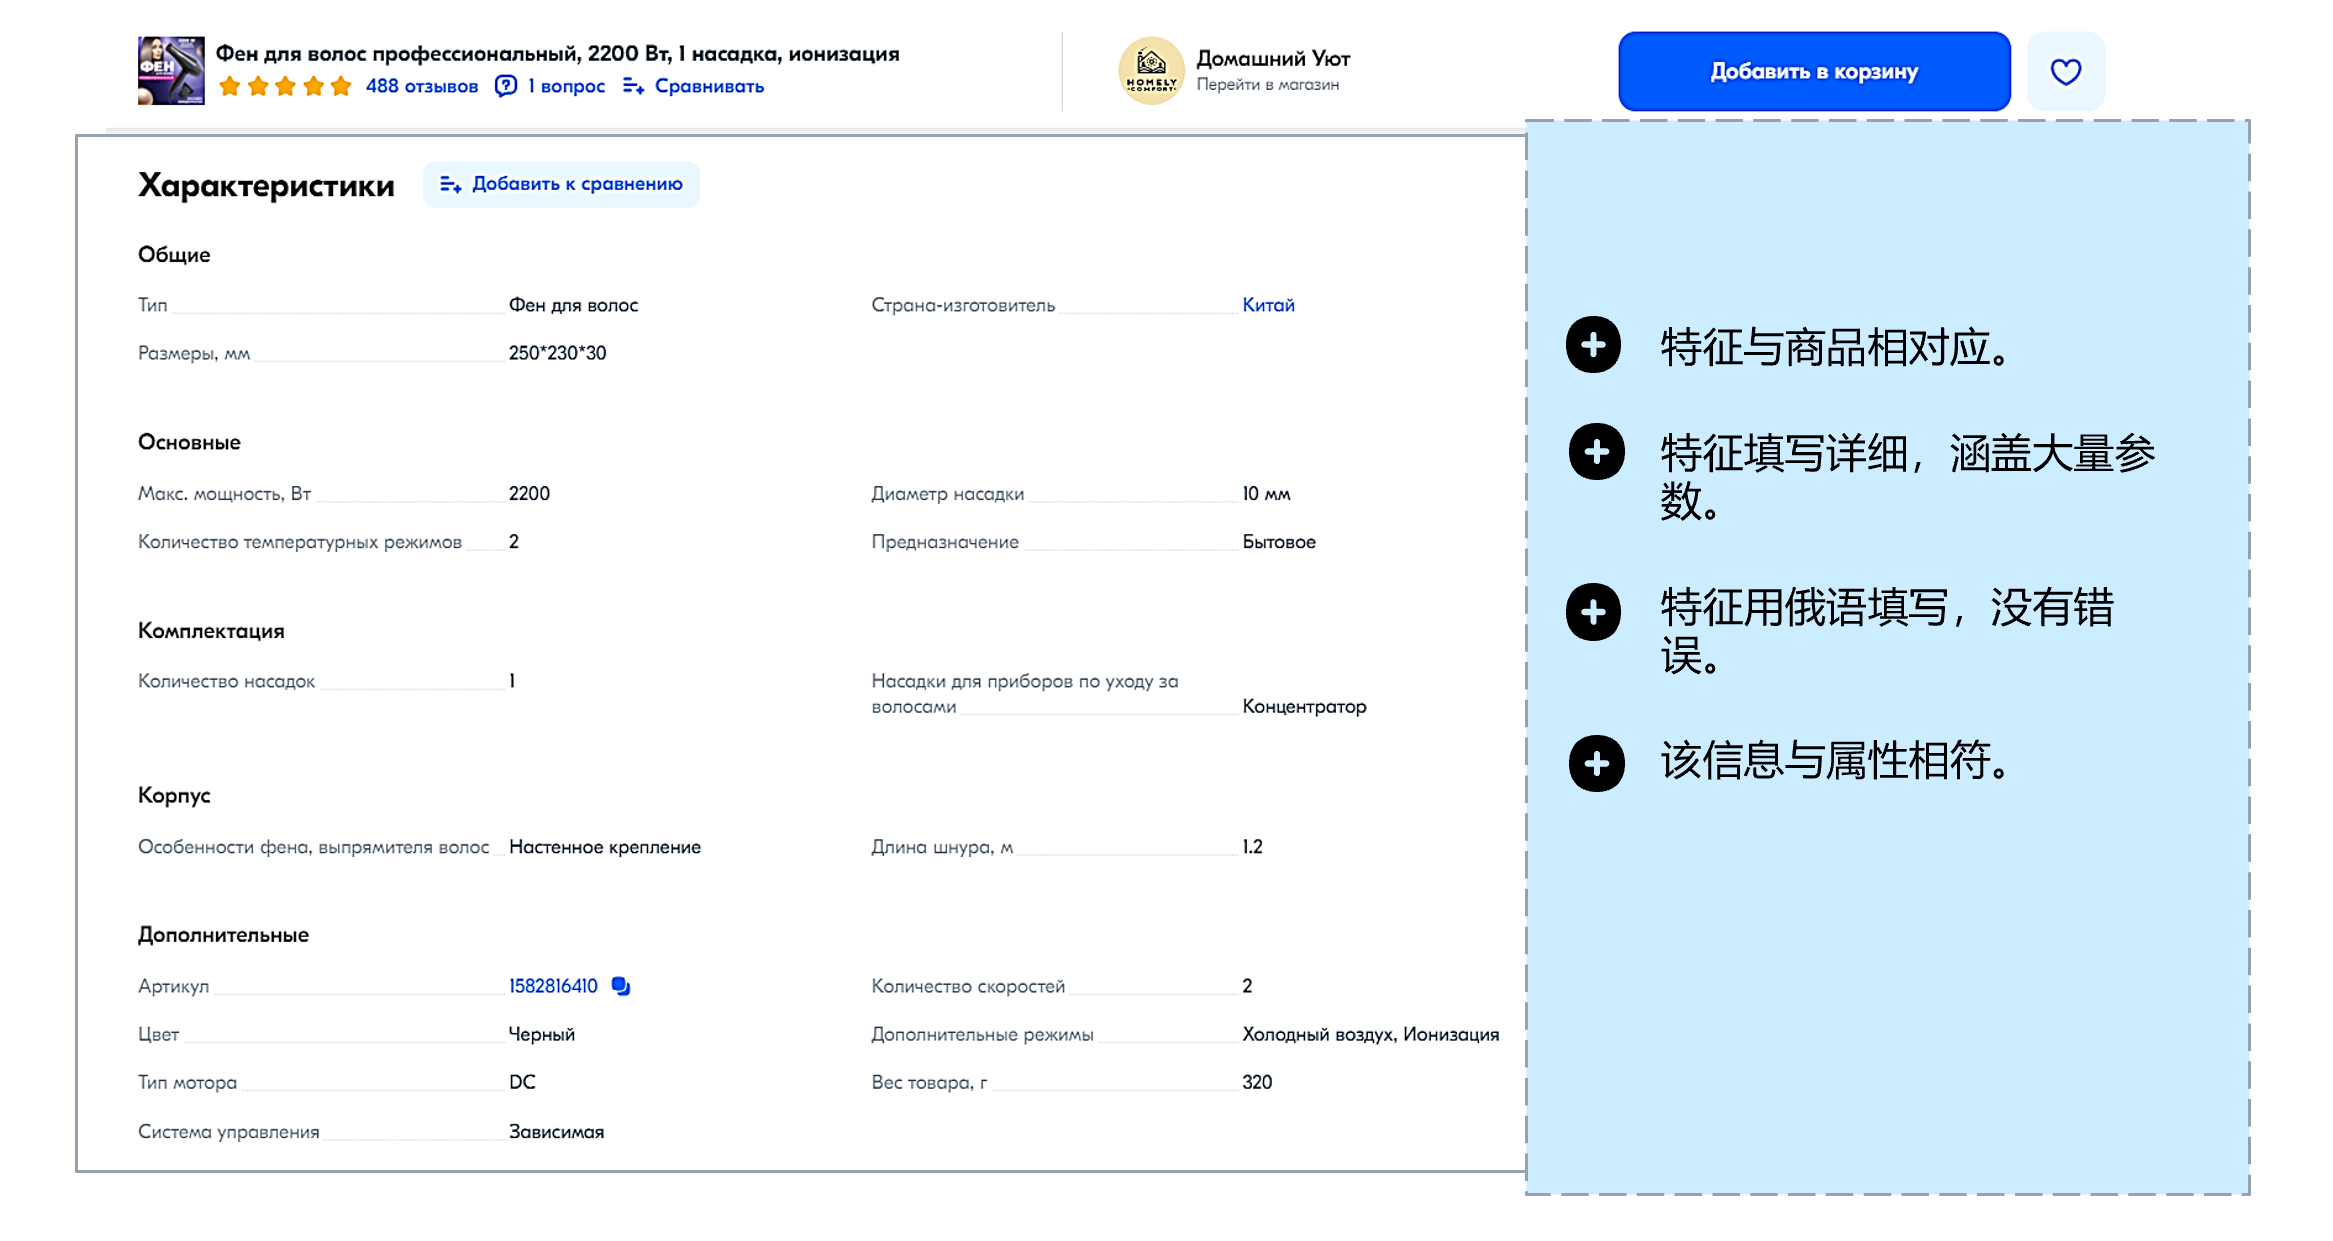Follow the "Китай" country link

tap(1268, 305)
